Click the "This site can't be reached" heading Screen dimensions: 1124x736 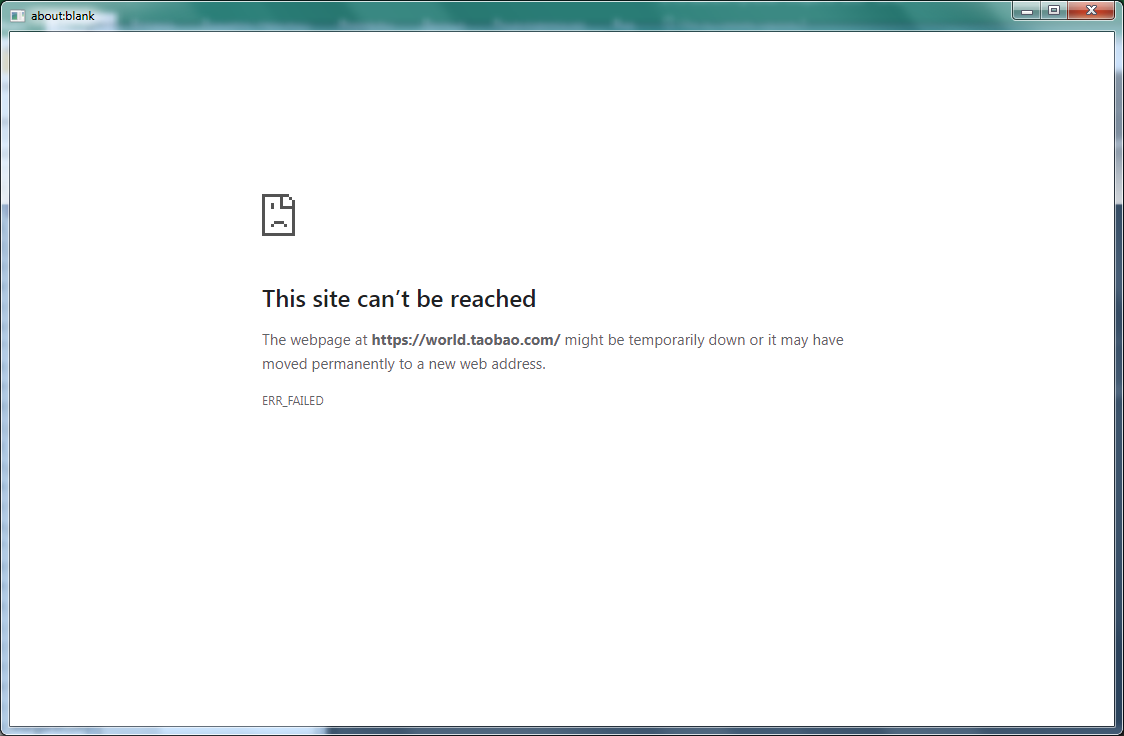click(399, 299)
